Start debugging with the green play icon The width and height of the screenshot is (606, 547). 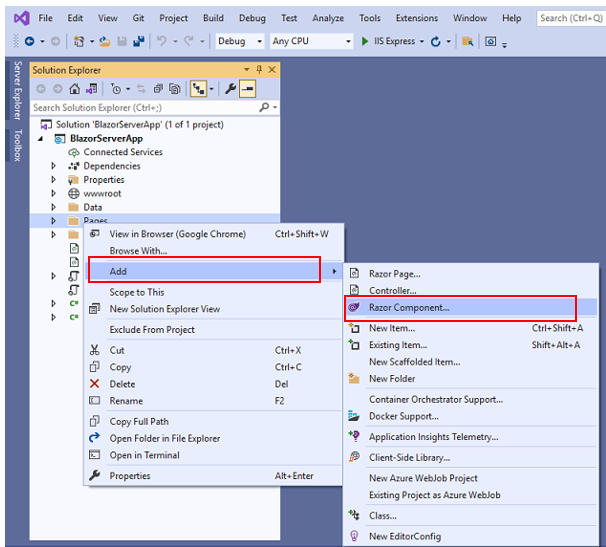tap(364, 41)
